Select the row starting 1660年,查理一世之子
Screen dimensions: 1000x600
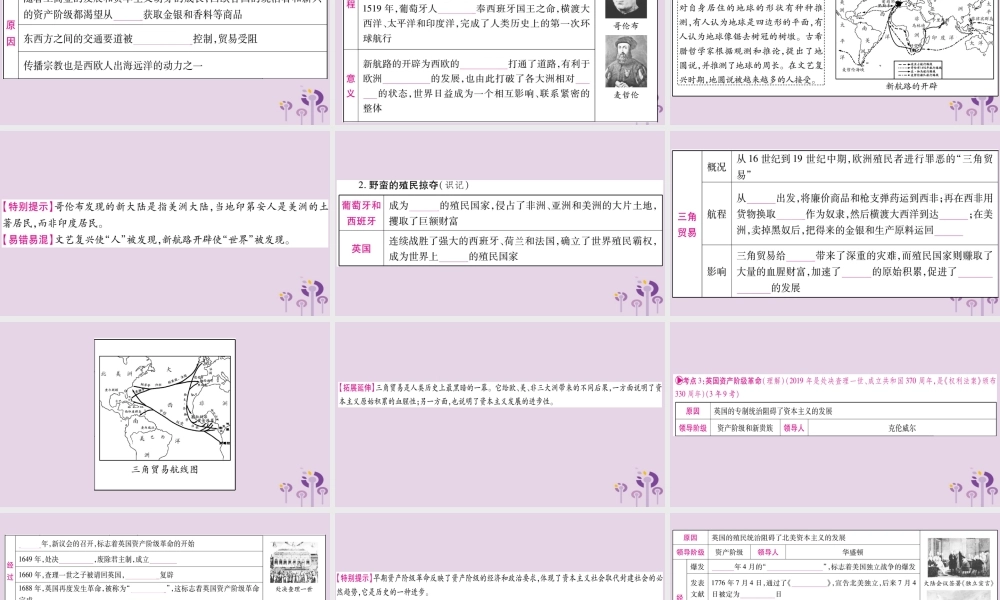pos(139,574)
